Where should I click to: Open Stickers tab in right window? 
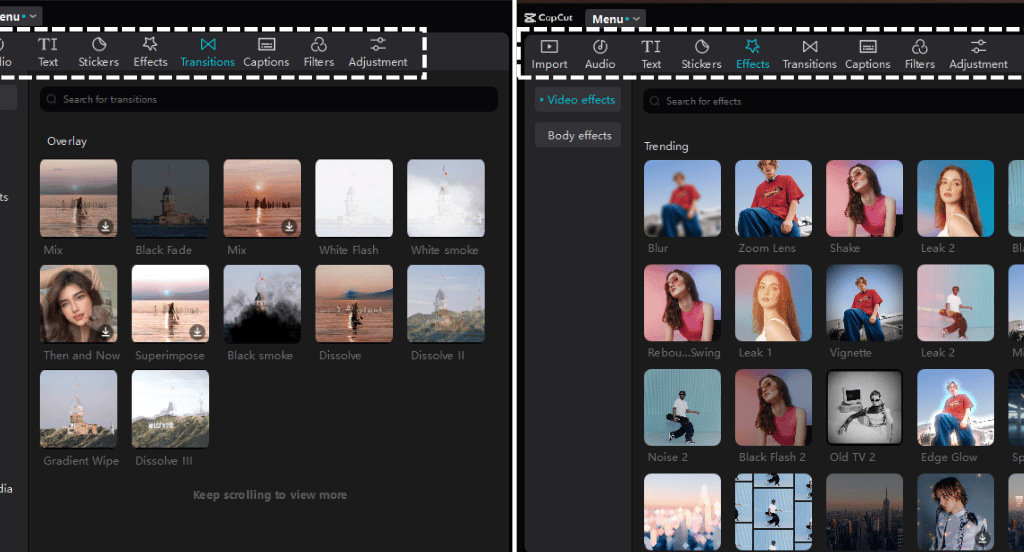[701, 54]
